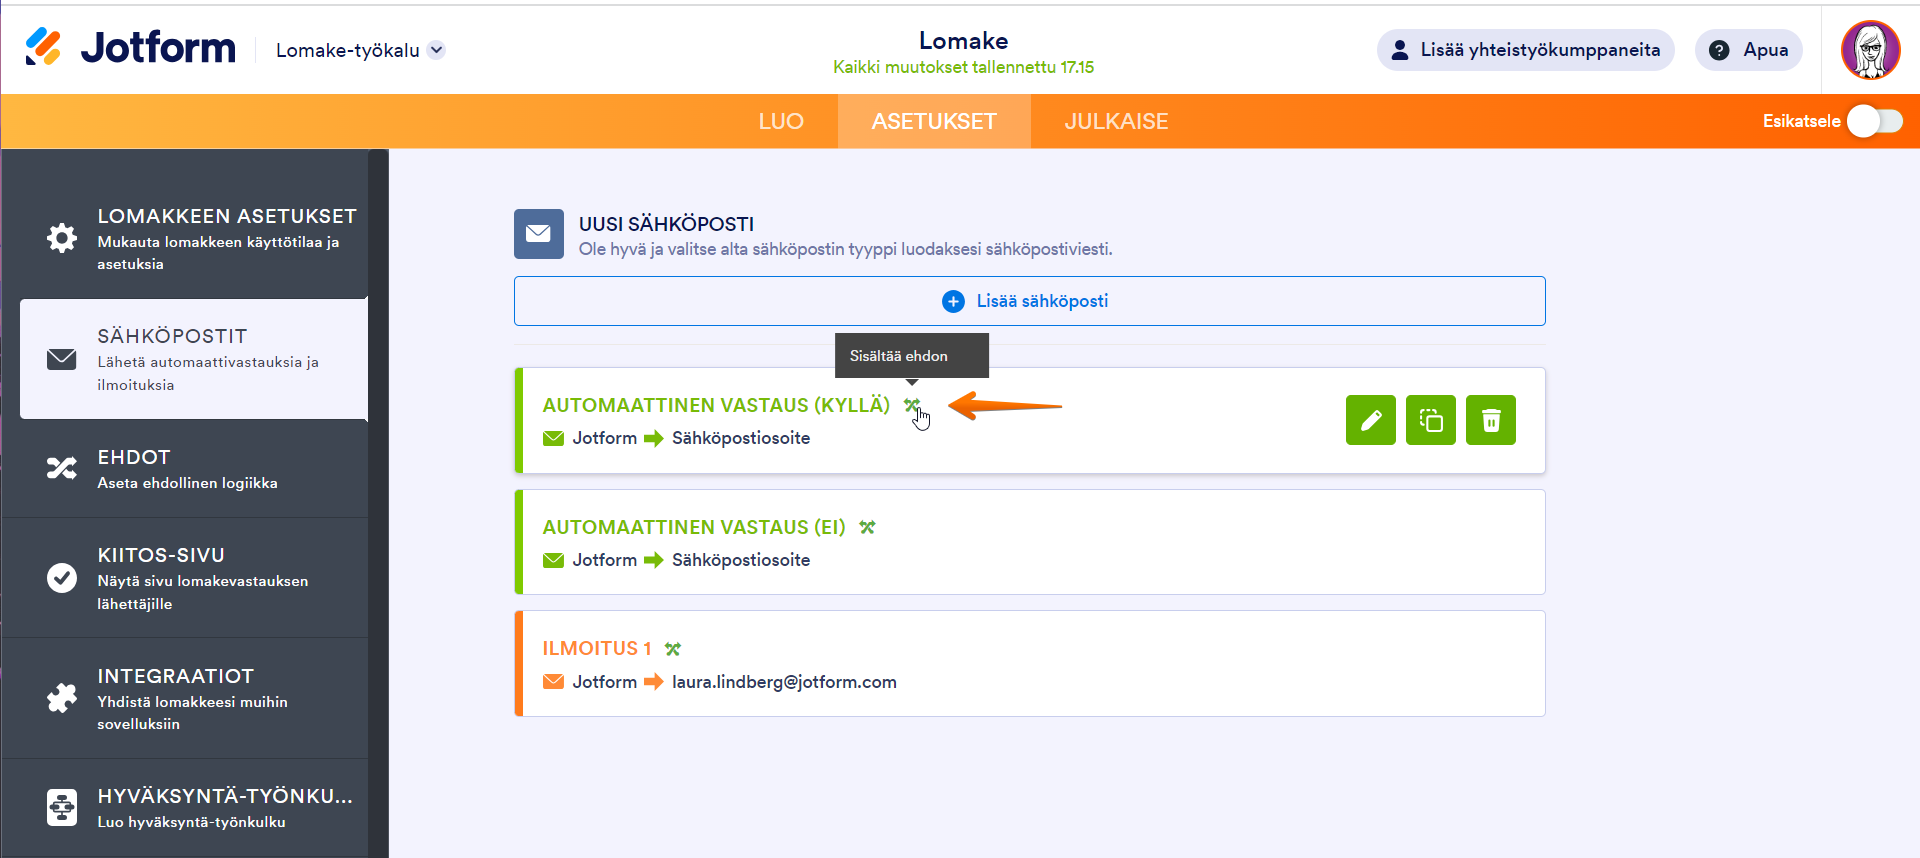Open the JULKAISE tab
The image size is (1920, 858).
click(x=1116, y=121)
